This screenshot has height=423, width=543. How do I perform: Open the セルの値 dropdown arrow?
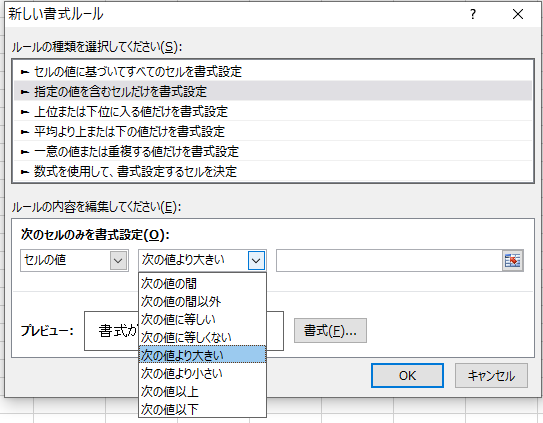[118, 261]
